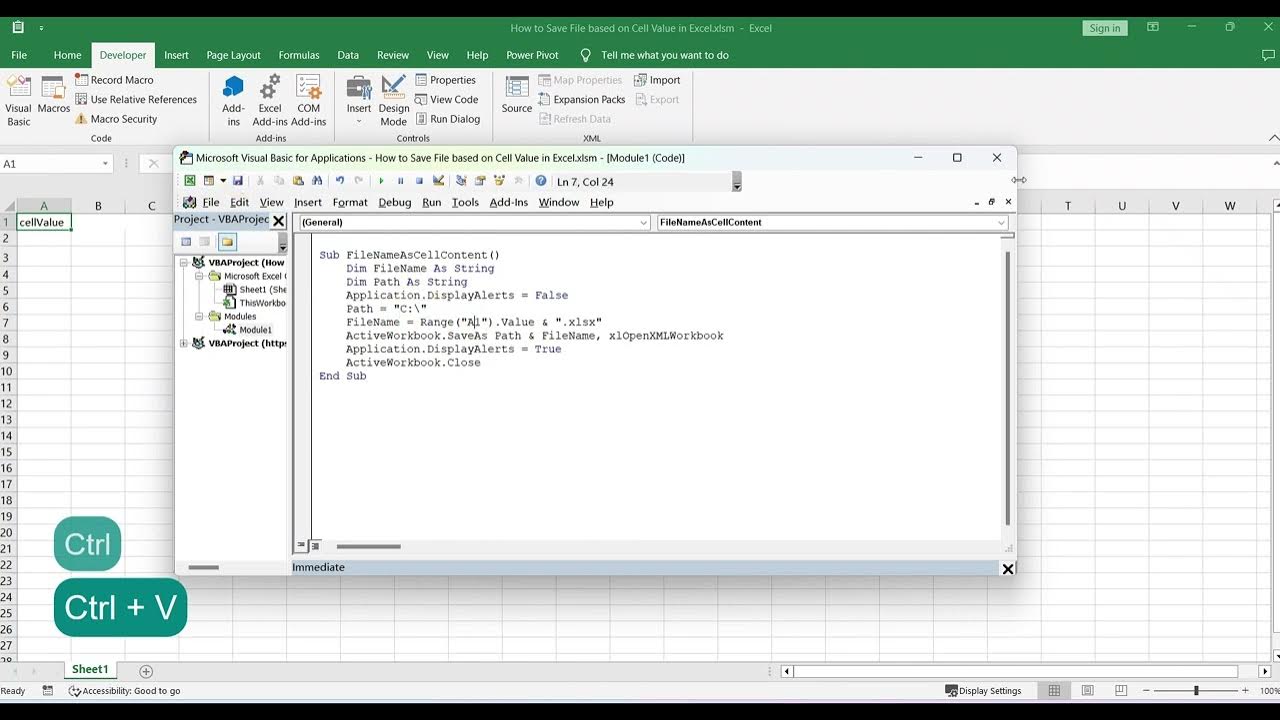The width and height of the screenshot is (1280, 720).
Task: Click View Microsoft Excel icon in VBA toolbar
Action: coord(189,181)
